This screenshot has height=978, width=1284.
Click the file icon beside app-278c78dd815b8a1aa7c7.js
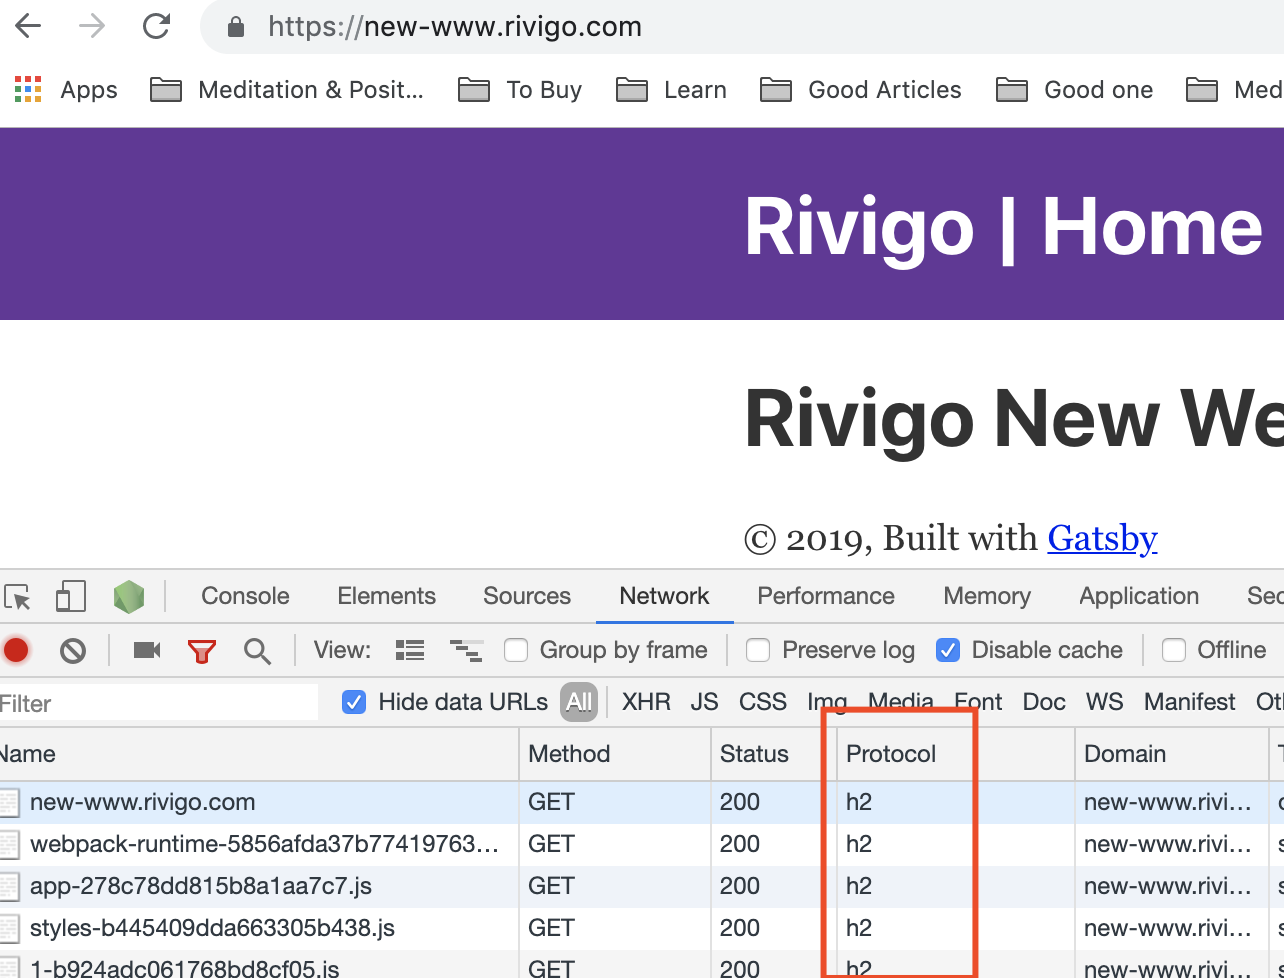coord(10,886)
